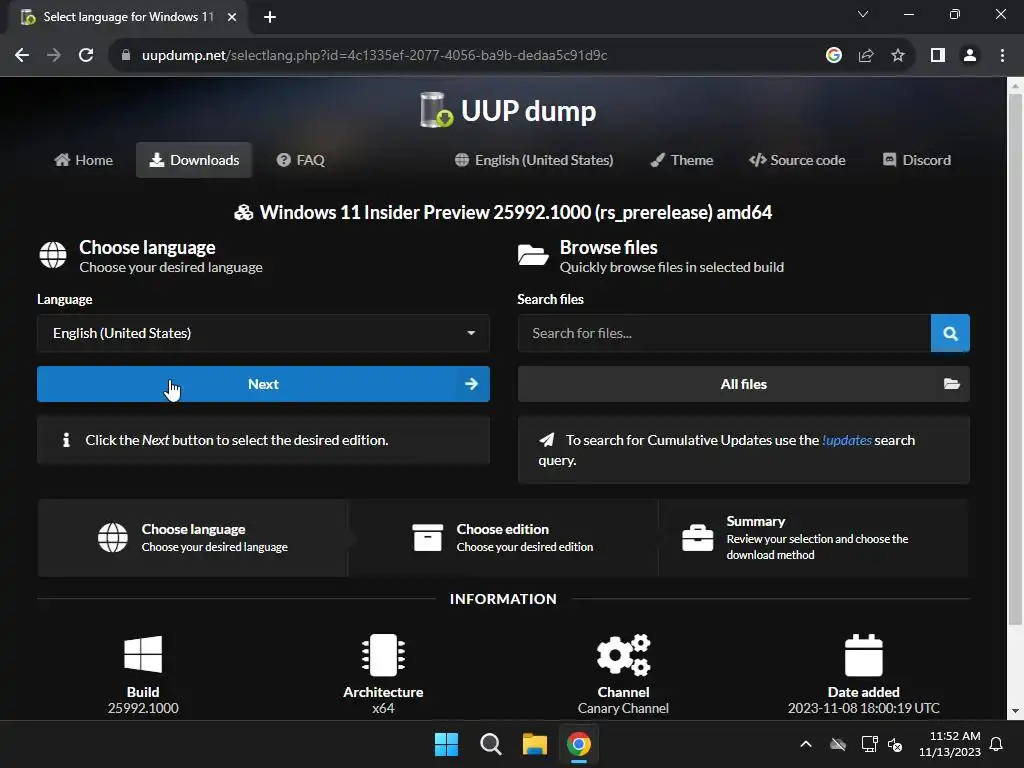This screenshot has width=1024, height=768.
Task: Open All files button
Action: (744, 384)
